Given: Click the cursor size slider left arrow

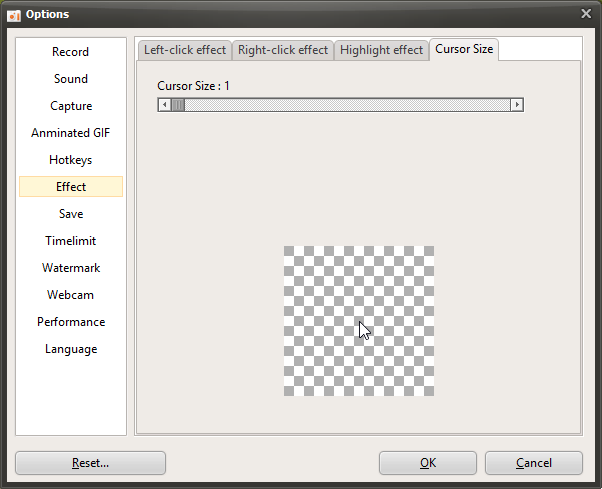Looking at the screenshot, I should [x=164, y=104].
